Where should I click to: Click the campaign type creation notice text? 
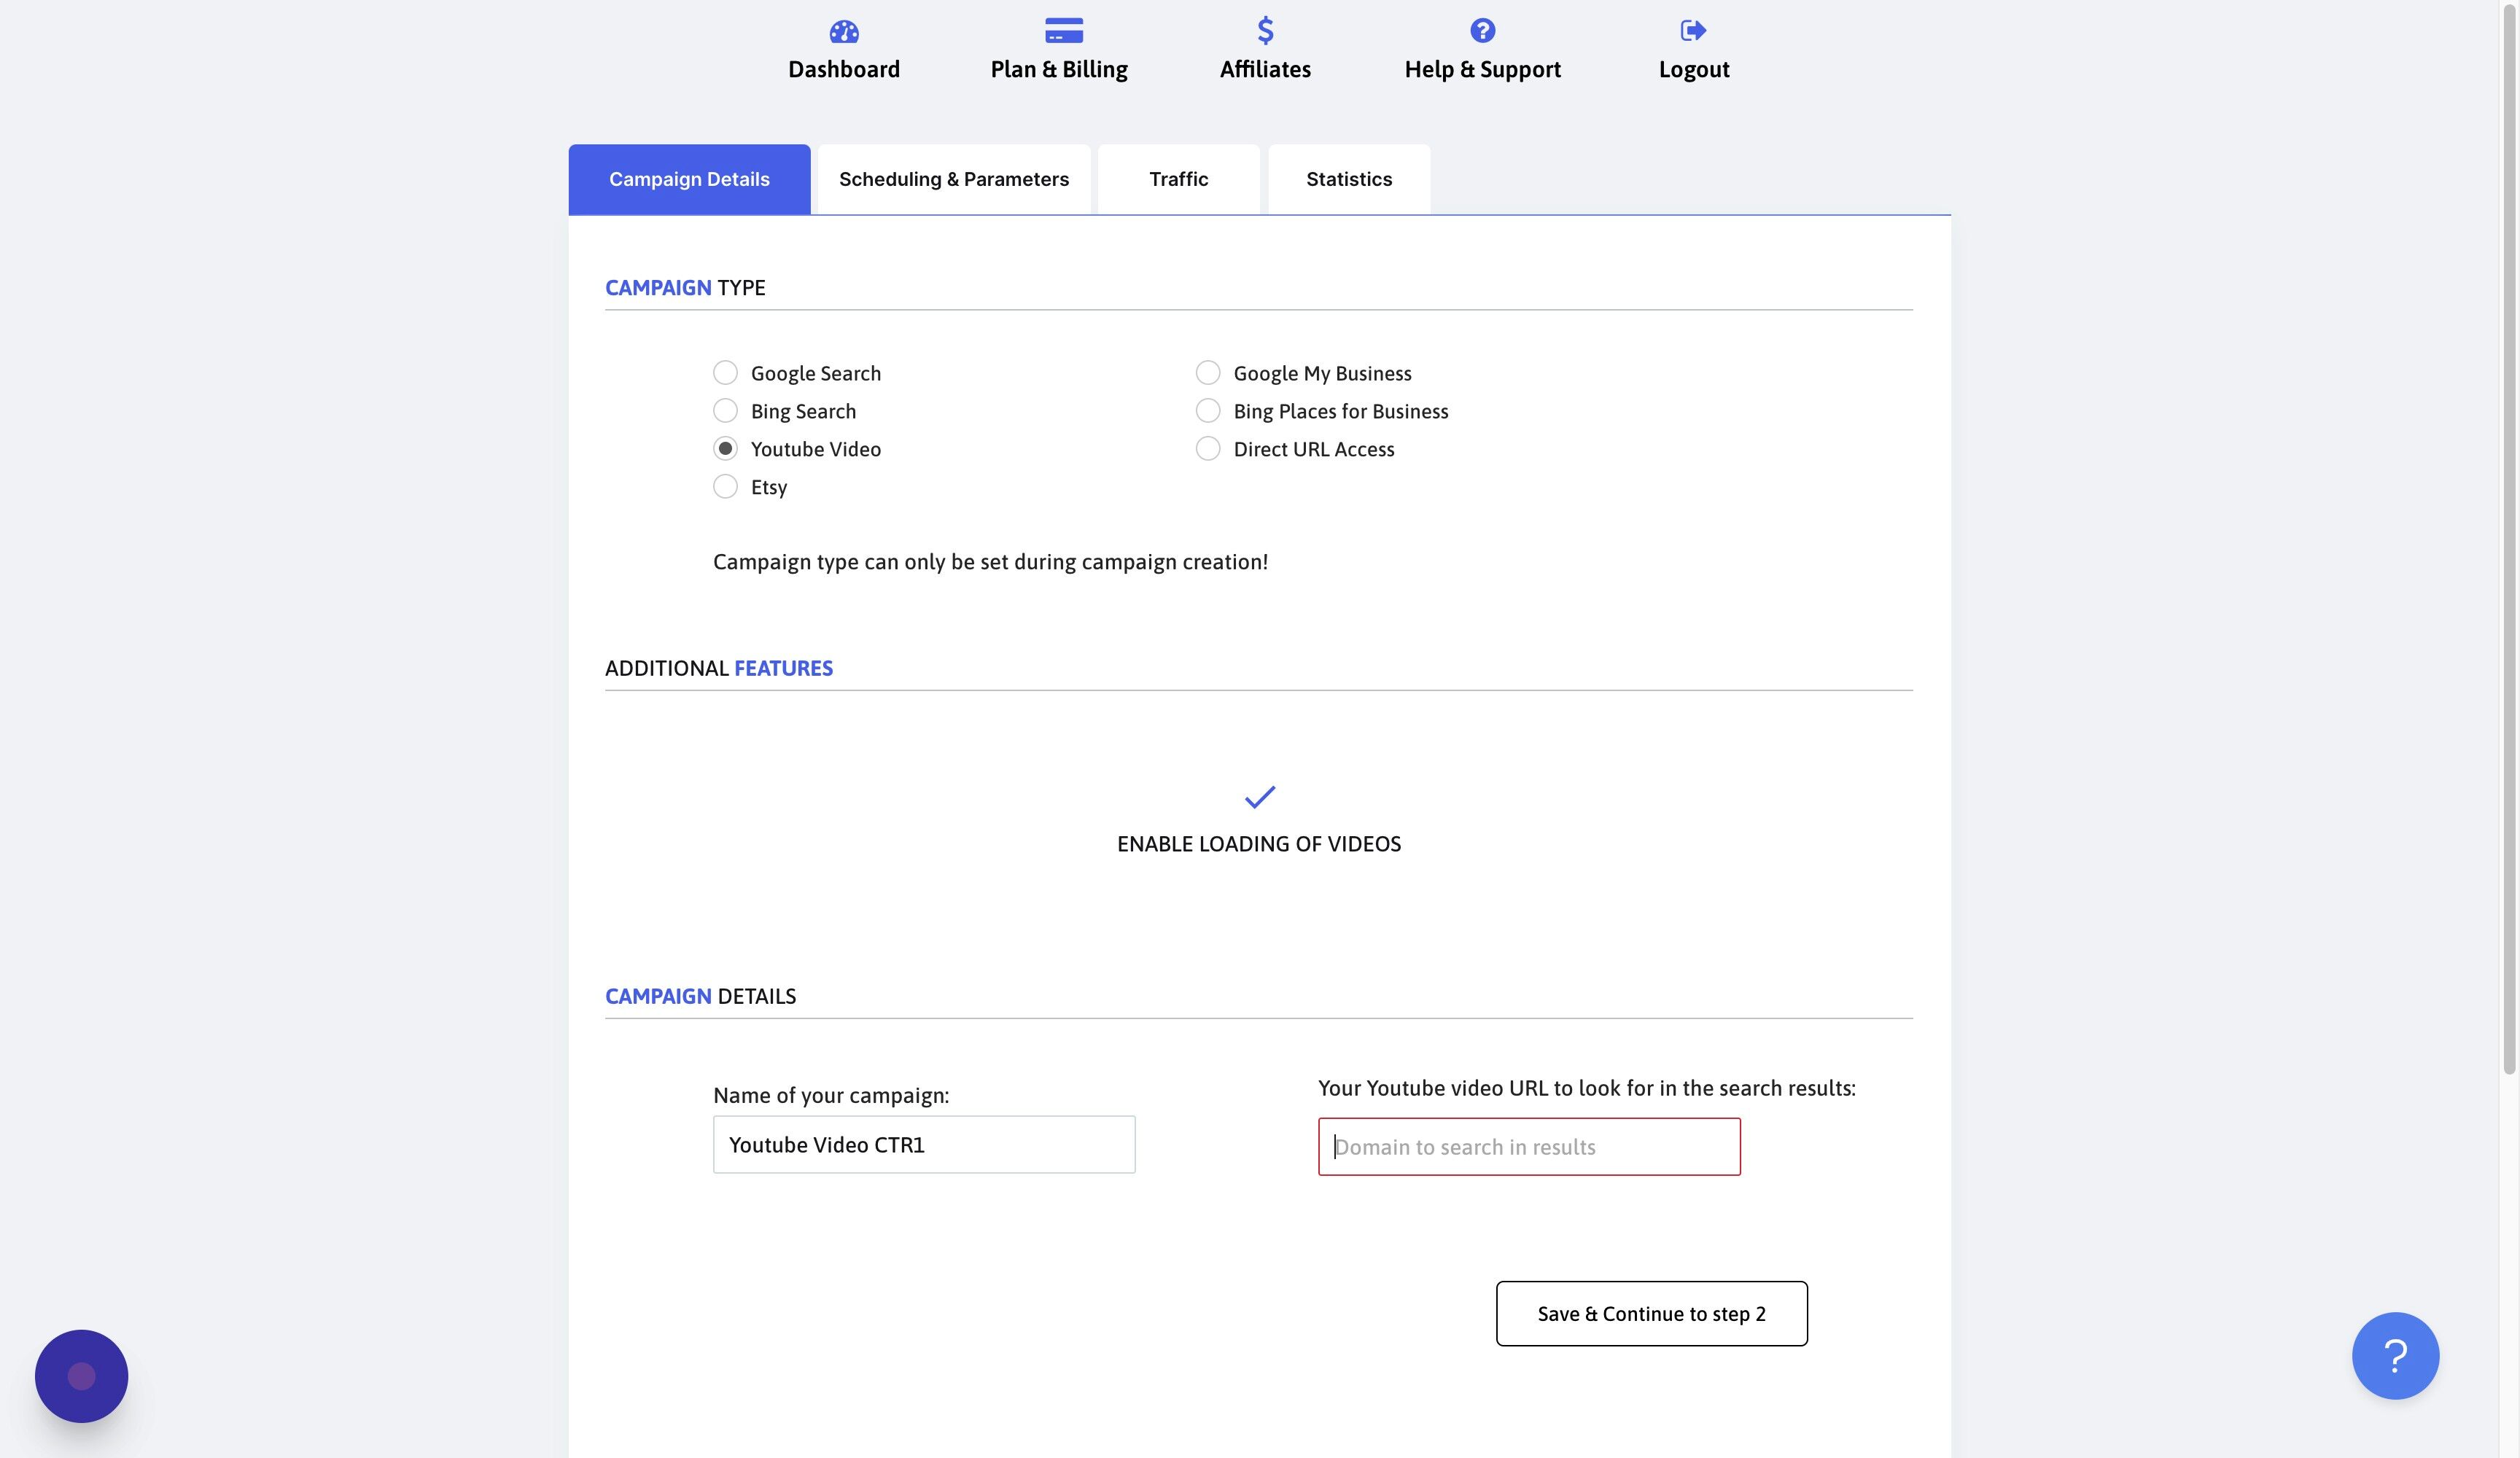[990, 562]
